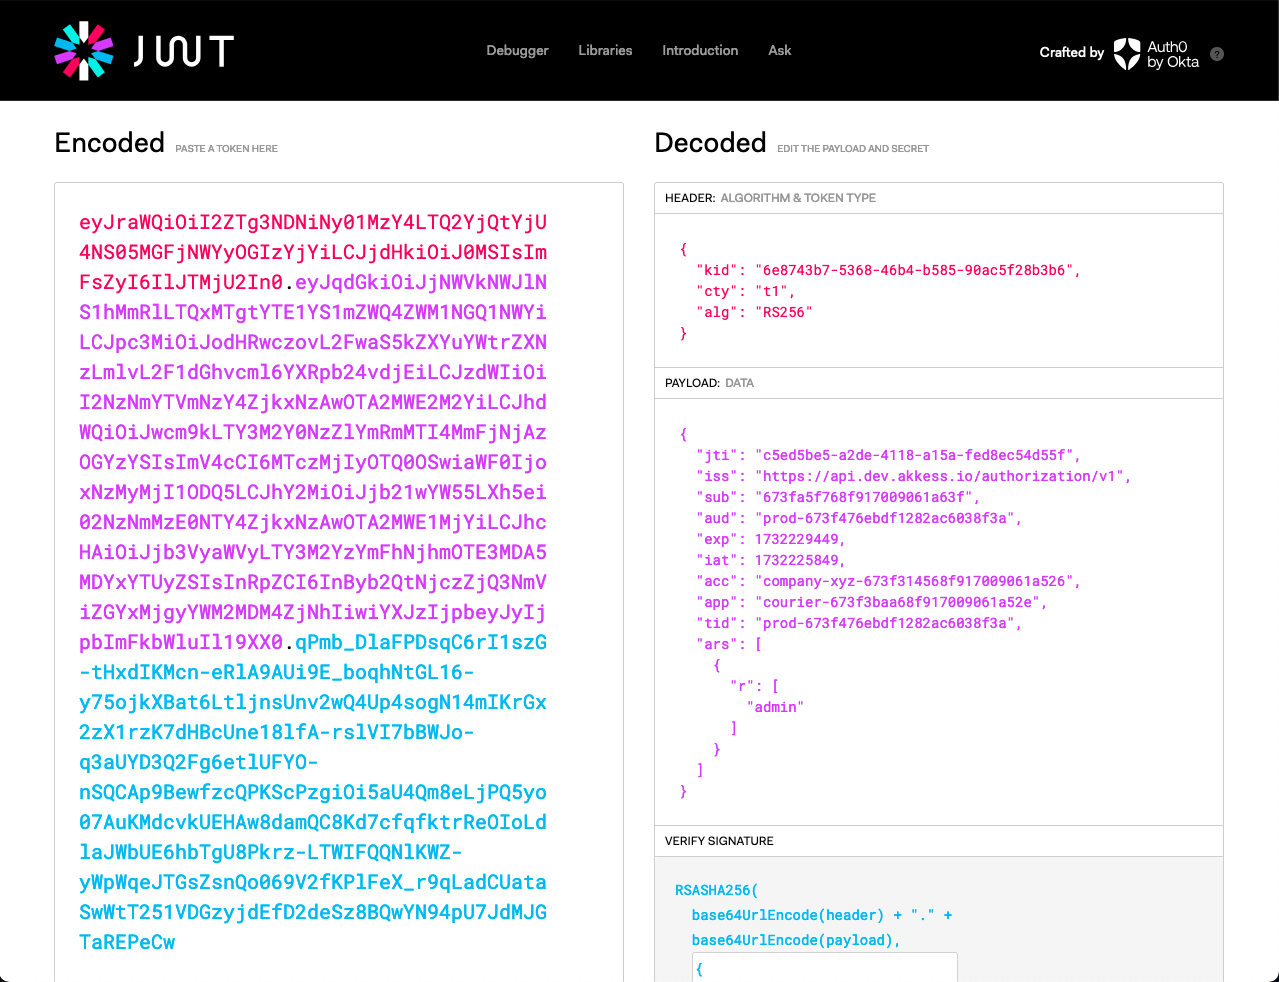Click the Auth0 shield logo

1127,54
